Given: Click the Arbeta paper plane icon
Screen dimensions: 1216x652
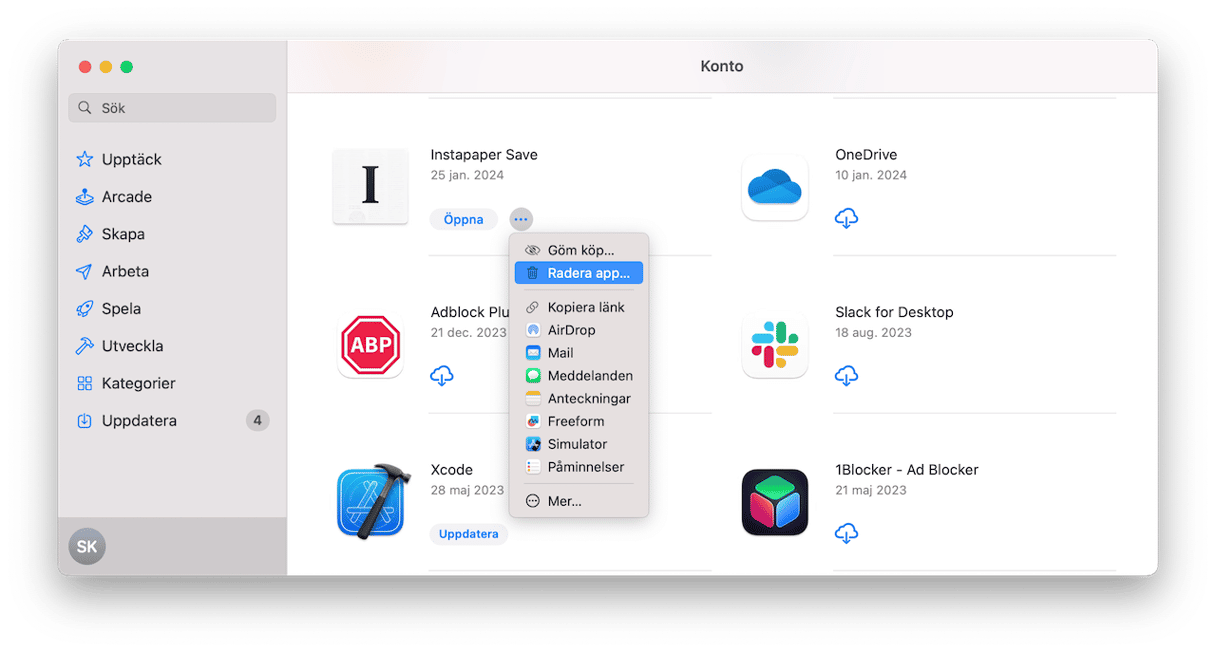Looking at the screenshot, I should click(x=84, y=271).
